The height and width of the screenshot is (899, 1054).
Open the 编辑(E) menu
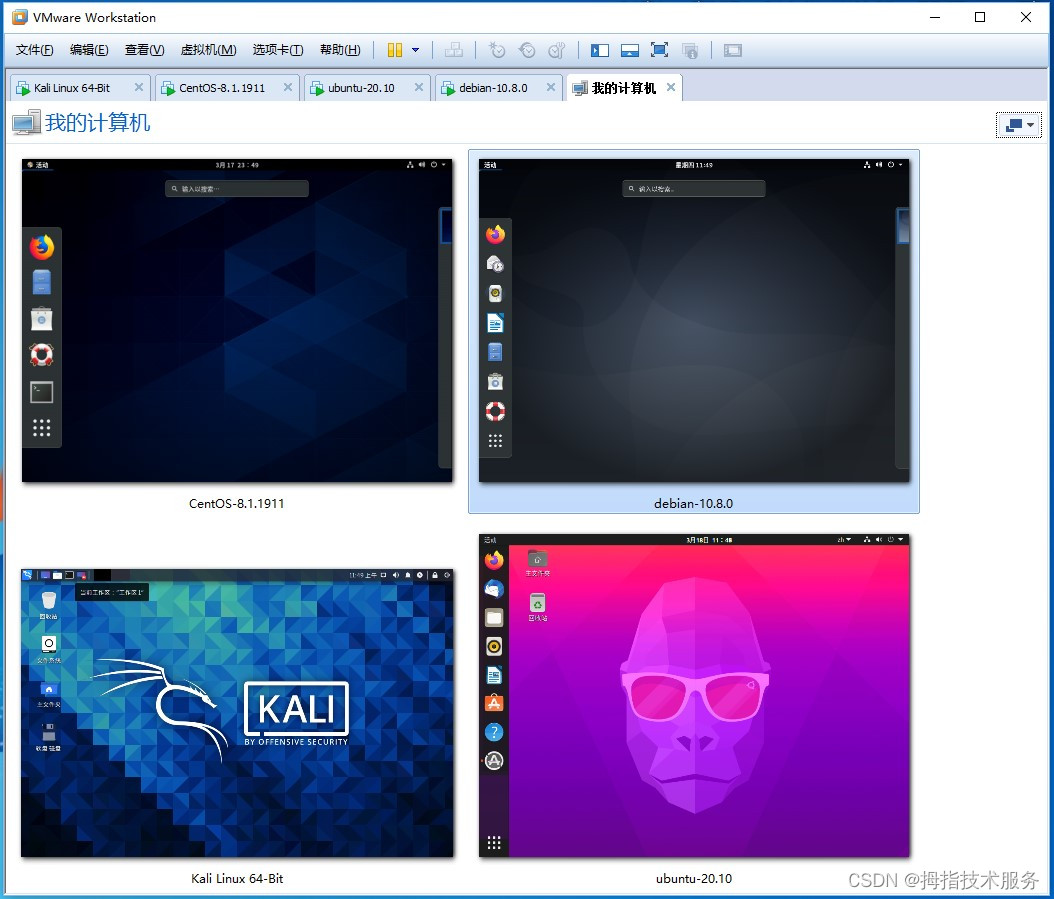click(89, 50)
